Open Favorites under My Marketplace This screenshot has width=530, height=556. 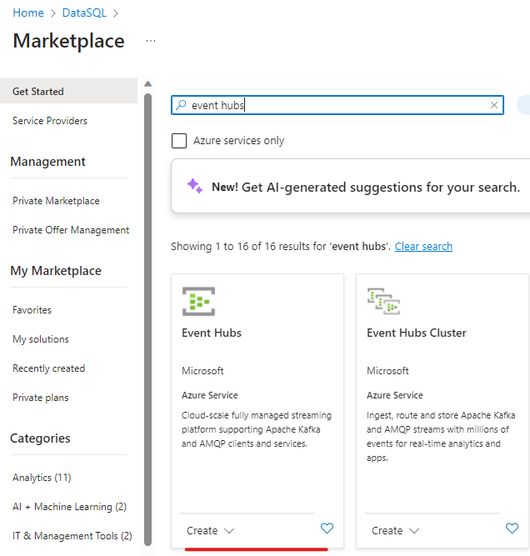(x=32, y=310)
